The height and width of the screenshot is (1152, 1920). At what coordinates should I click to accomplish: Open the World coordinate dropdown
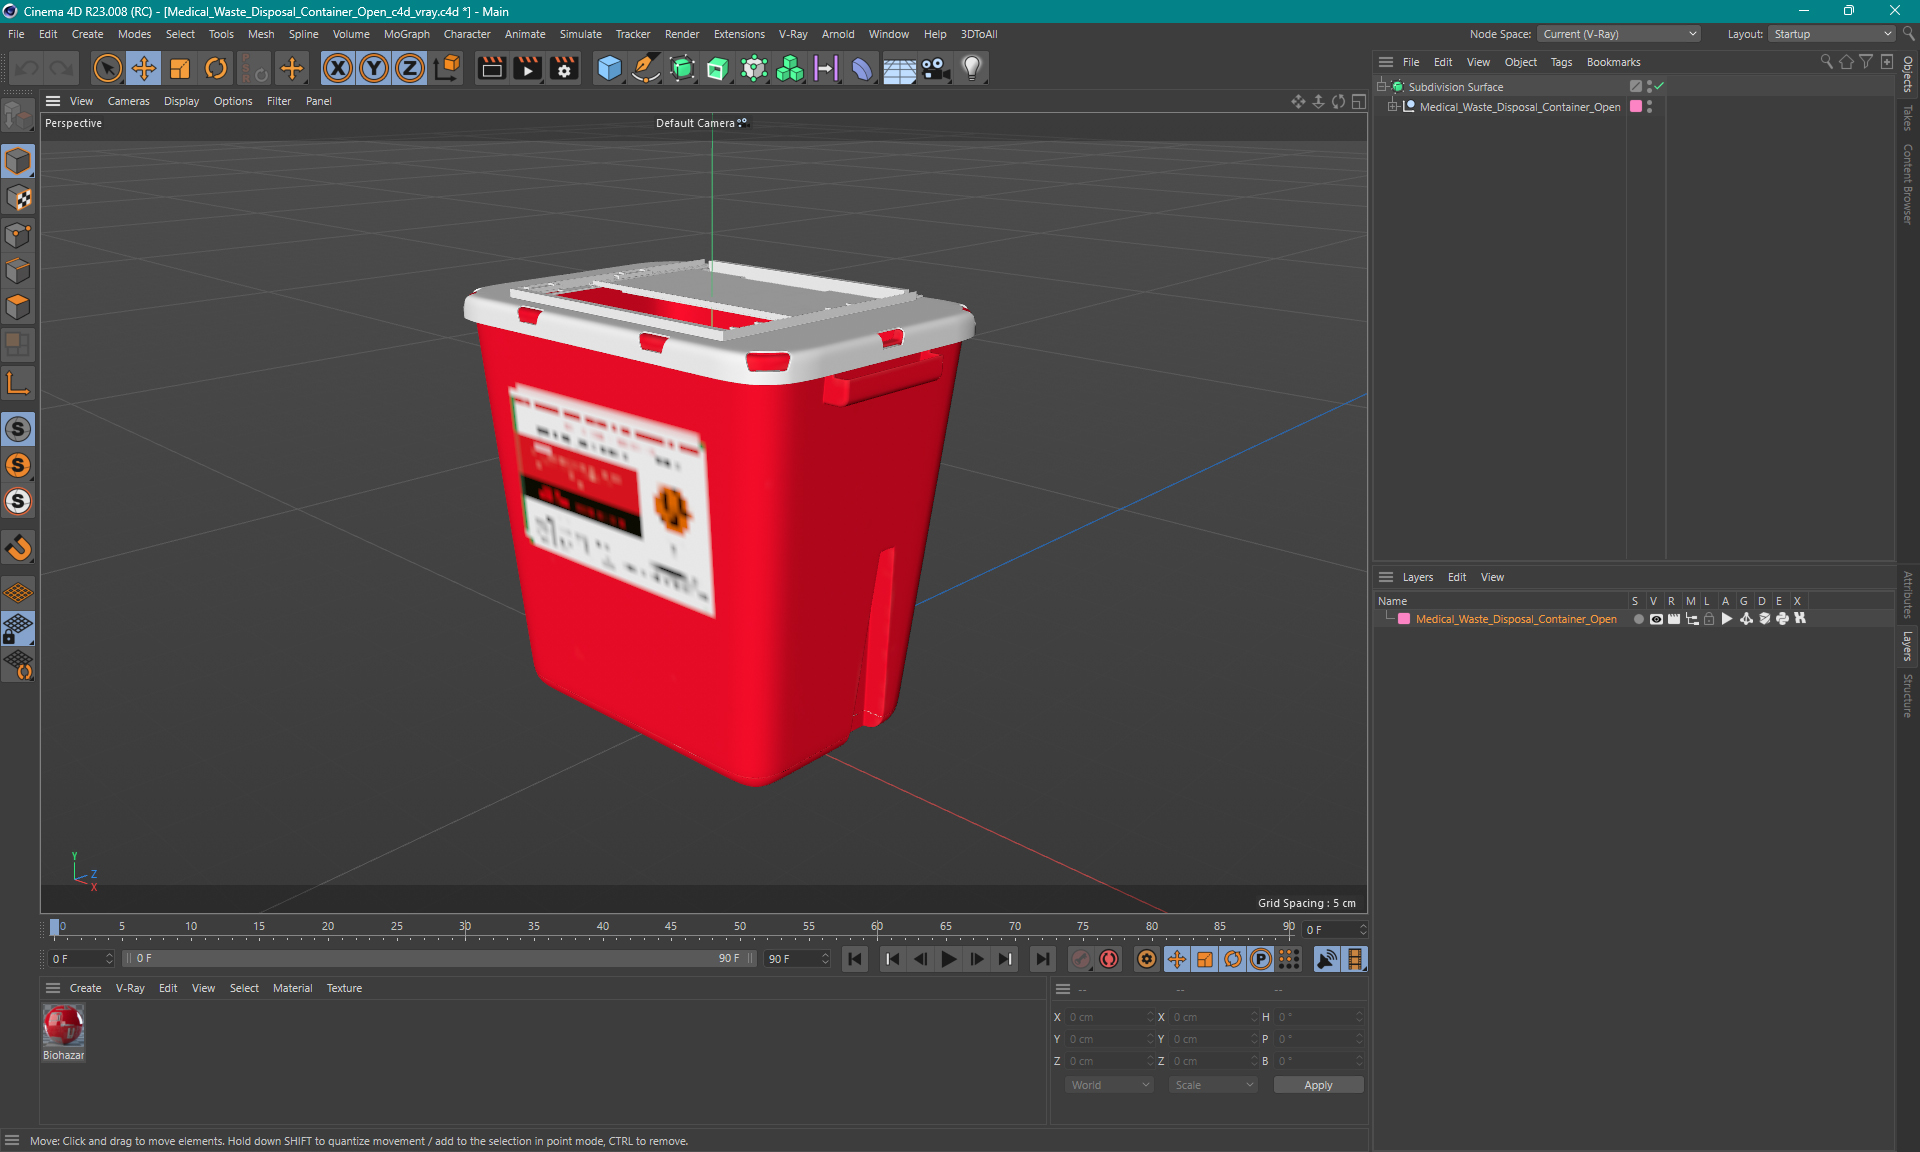pos(1109,1085)
